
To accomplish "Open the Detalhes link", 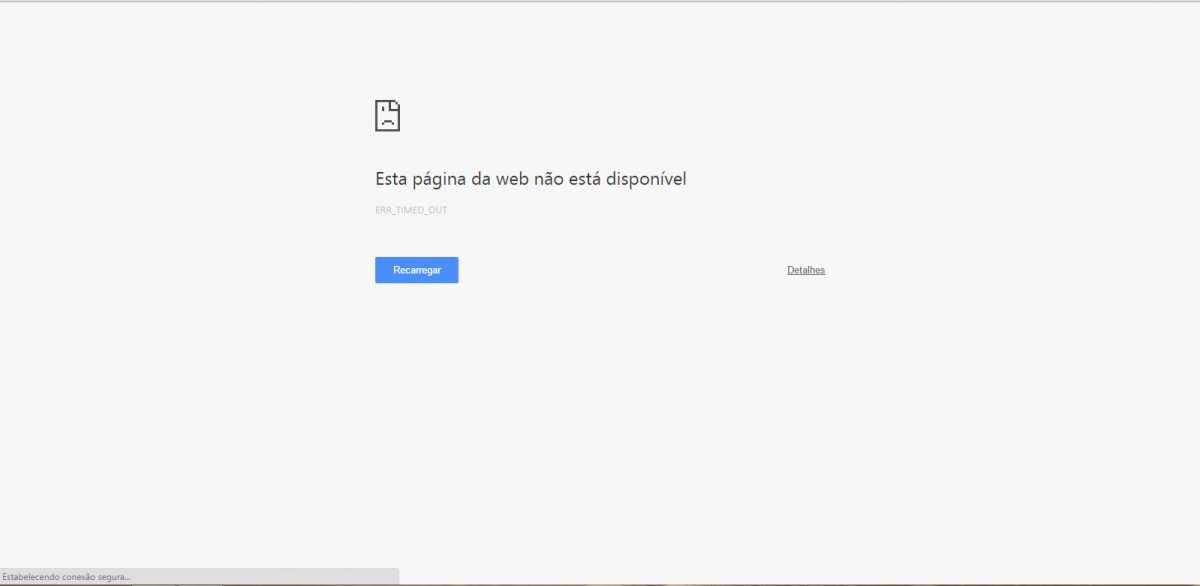I will (x=806, y=270).
